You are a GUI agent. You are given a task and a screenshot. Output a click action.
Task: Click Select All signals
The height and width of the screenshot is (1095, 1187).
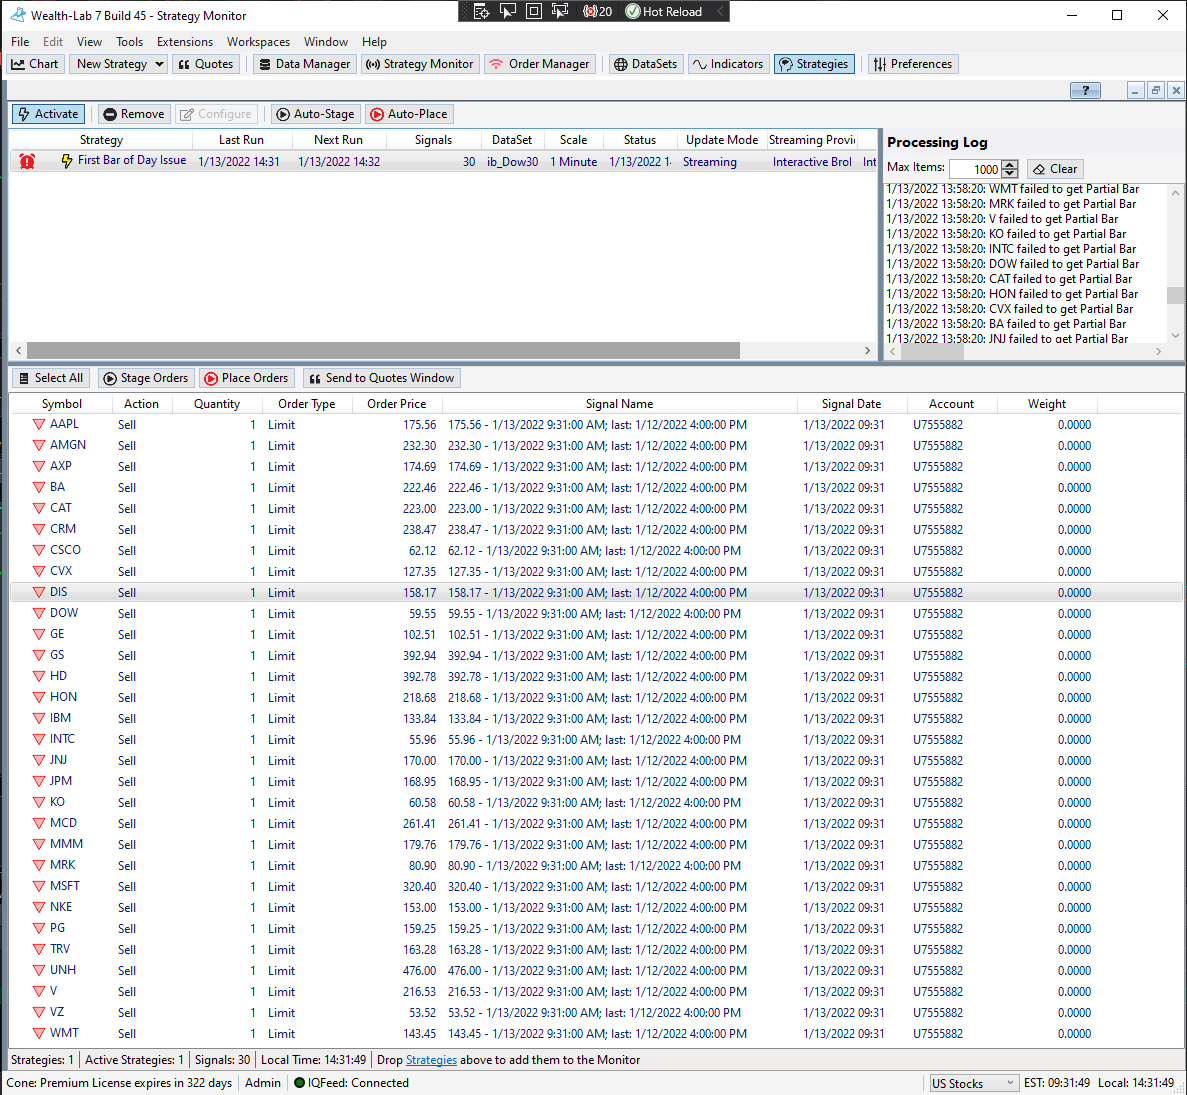point(51,378)
